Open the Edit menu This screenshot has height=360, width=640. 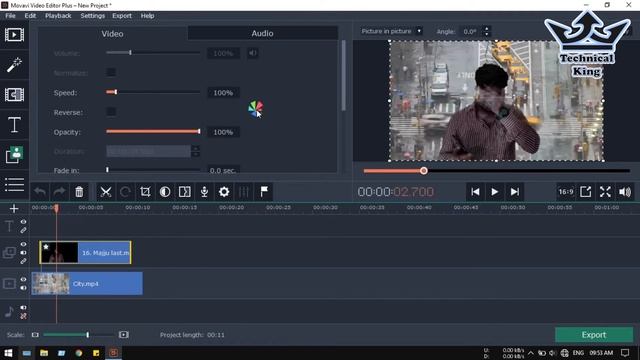(x=30, y=16)
